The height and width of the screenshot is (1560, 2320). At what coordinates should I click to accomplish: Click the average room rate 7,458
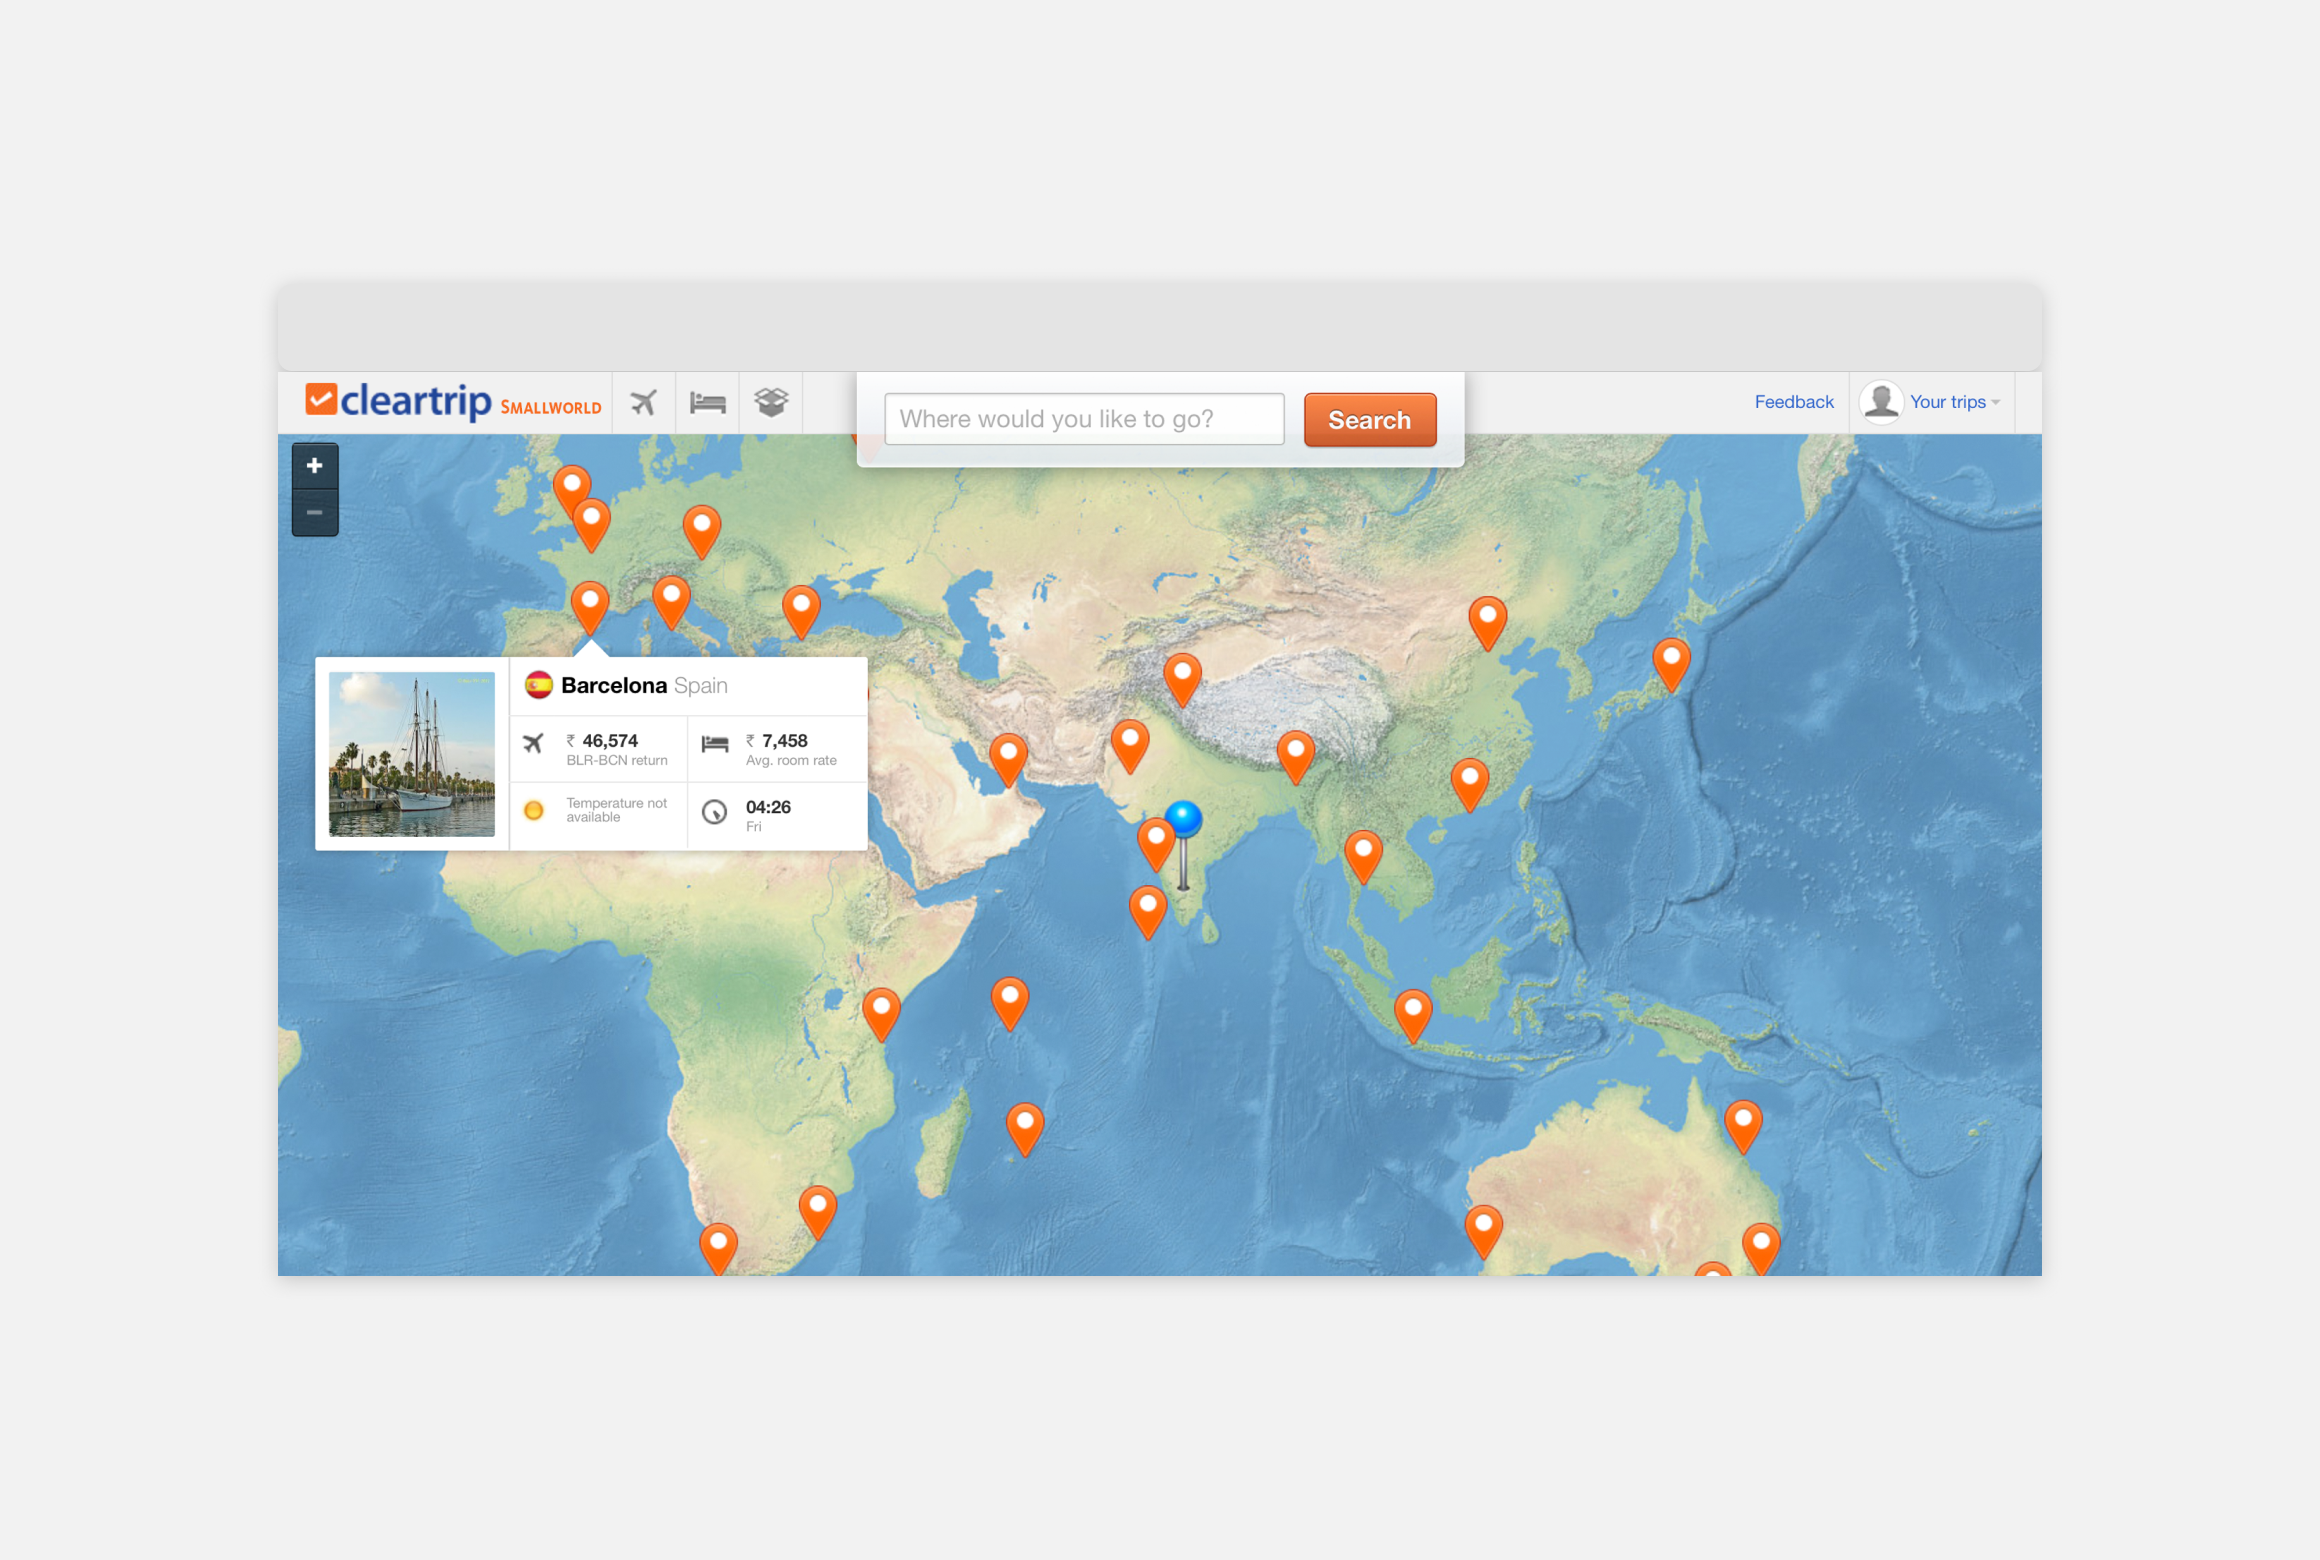[x=784, y=742]
